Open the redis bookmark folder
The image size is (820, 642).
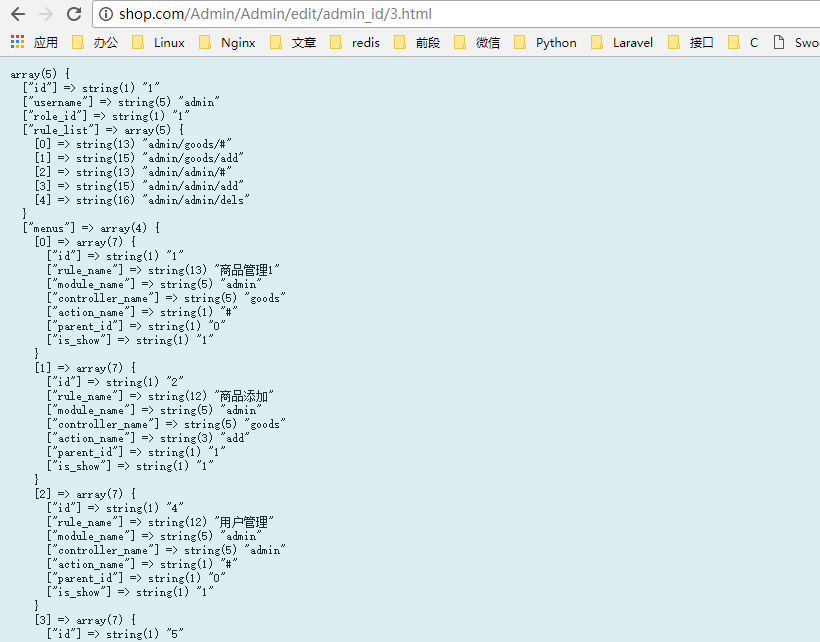coord(355,42)
